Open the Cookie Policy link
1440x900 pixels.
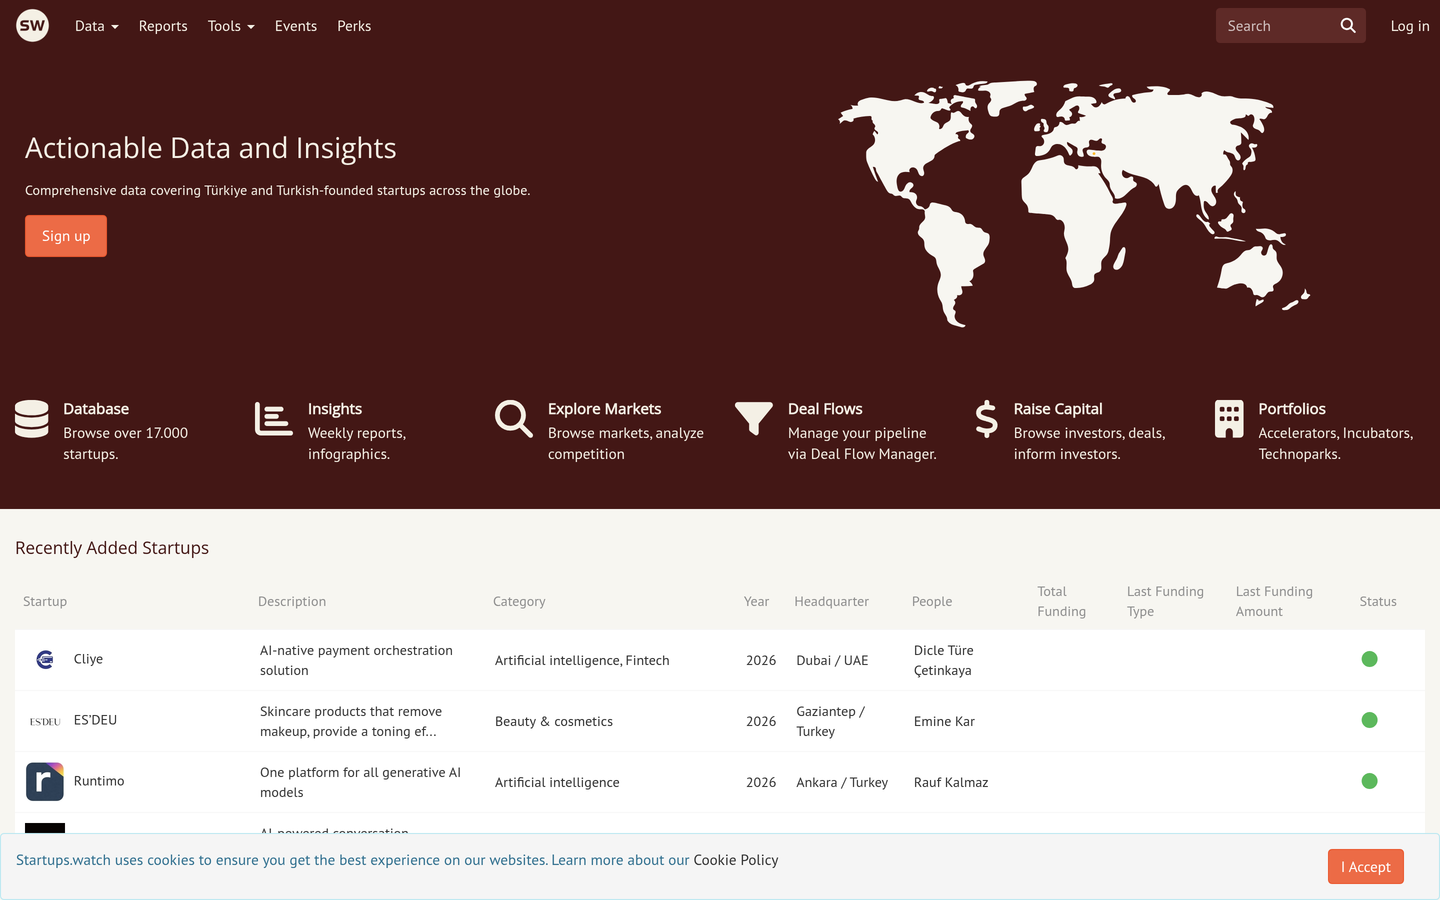pyautogui.click(x=736, y=860)
